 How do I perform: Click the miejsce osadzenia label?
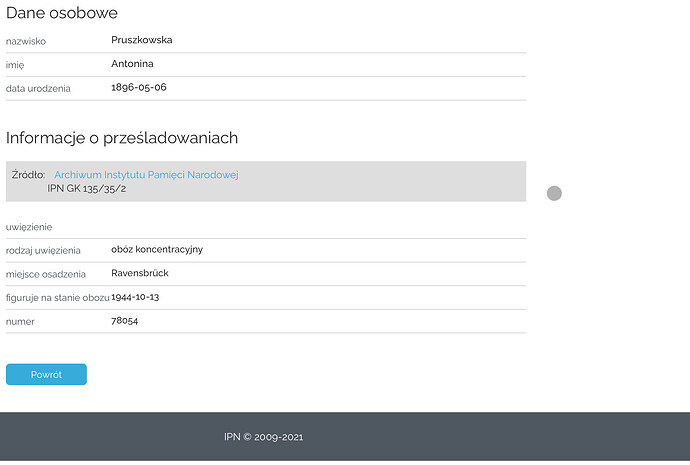point(46,274)
